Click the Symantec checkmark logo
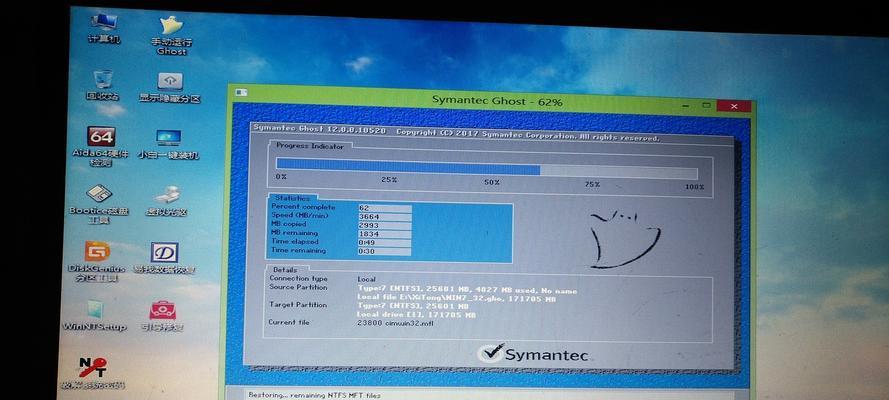This screenshot has width=889, height=400. [490, 352]
